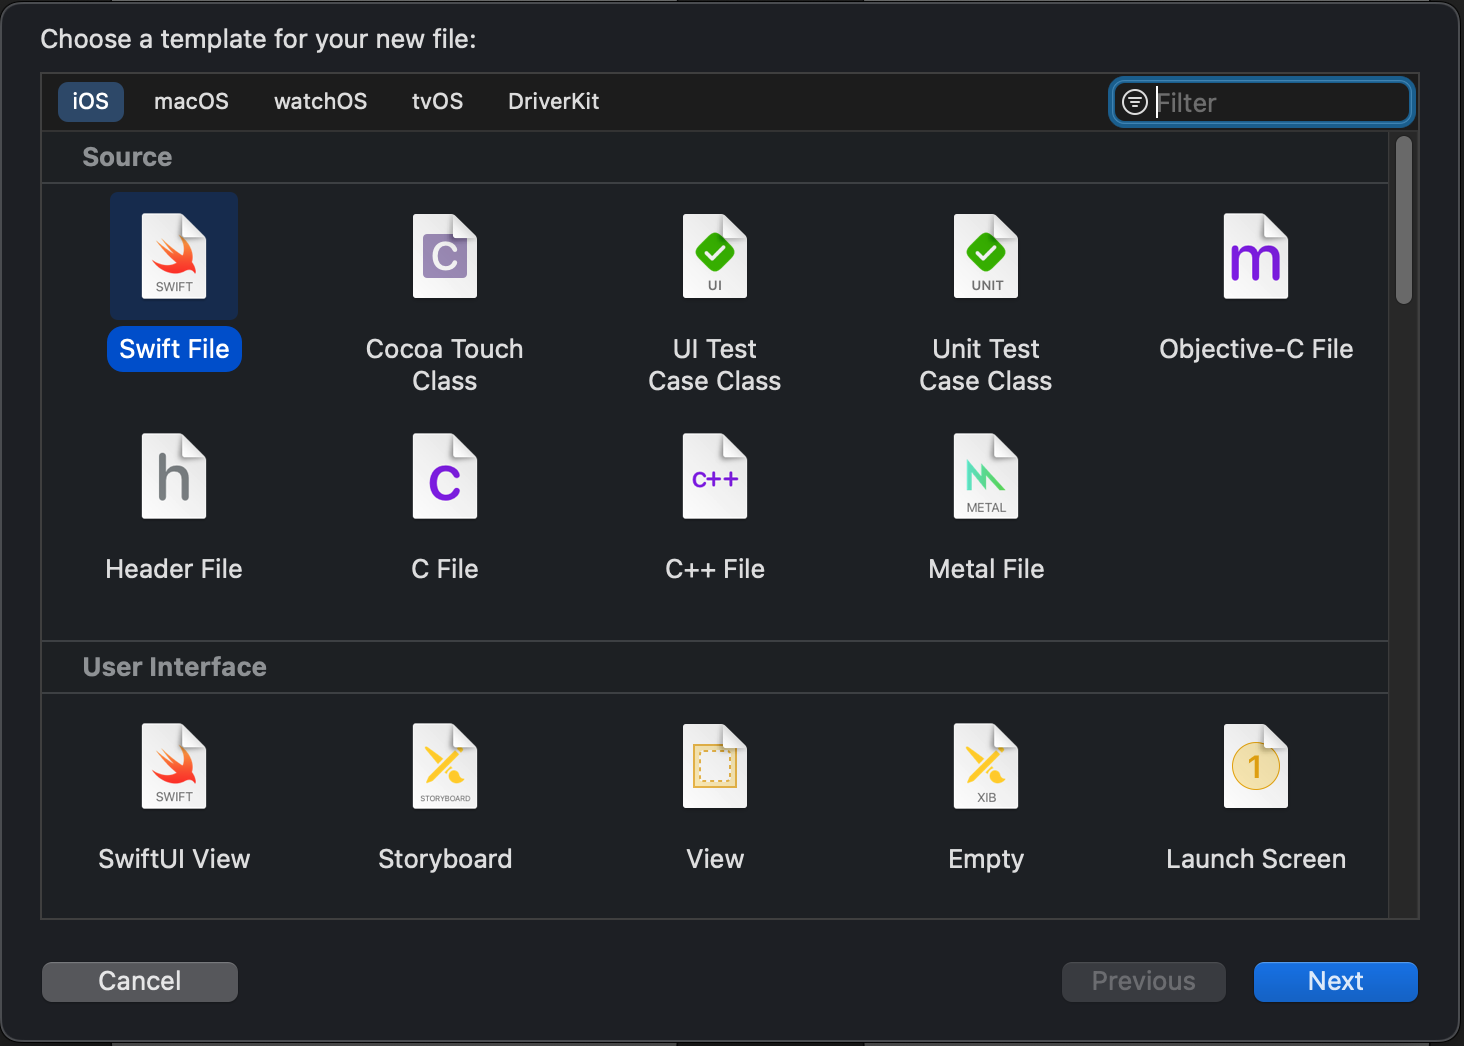Click the filter icon in the search field
This screenshot has height=1046, width=1464.
tap(1135, 102)
